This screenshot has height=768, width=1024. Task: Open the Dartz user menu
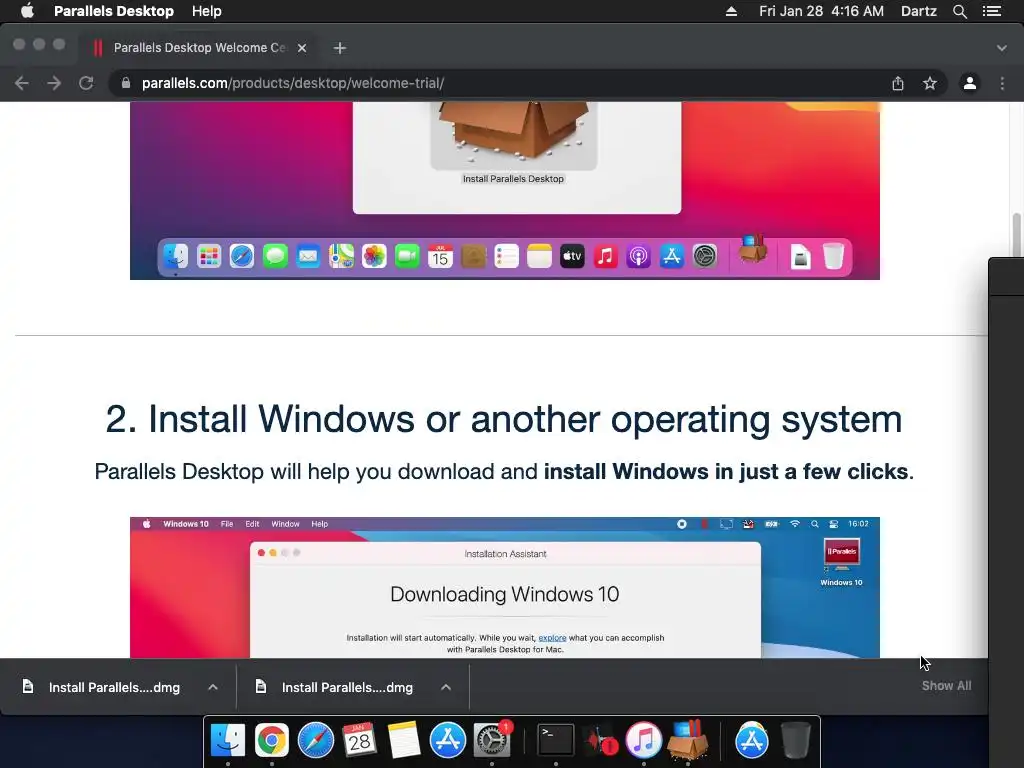[x=918, y=11]
